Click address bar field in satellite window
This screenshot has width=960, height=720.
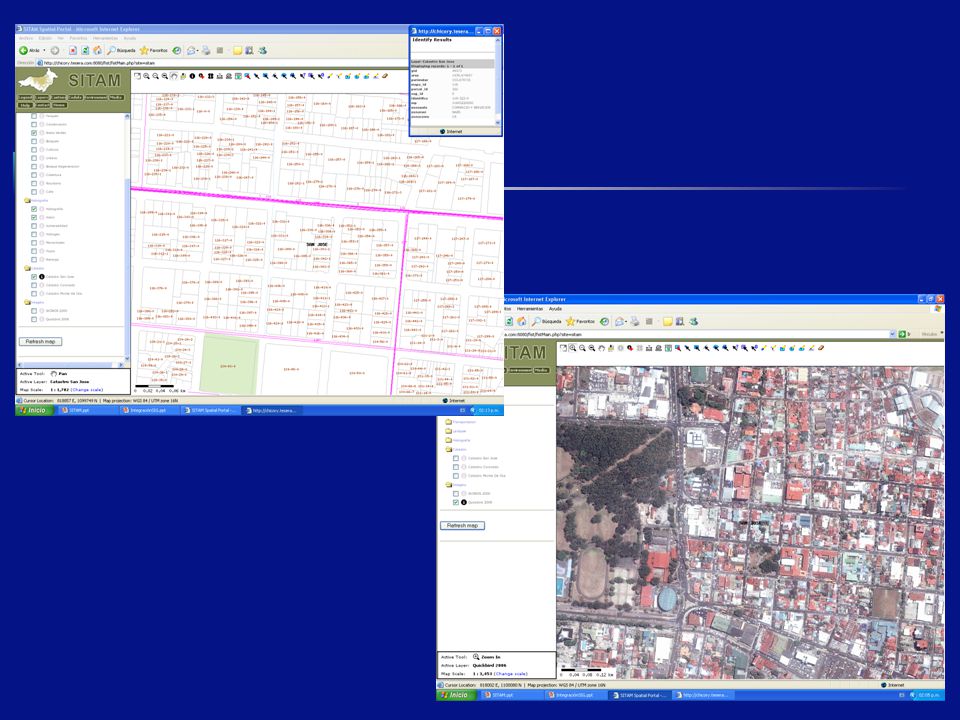pyautogui.click(x=695, y=334)
